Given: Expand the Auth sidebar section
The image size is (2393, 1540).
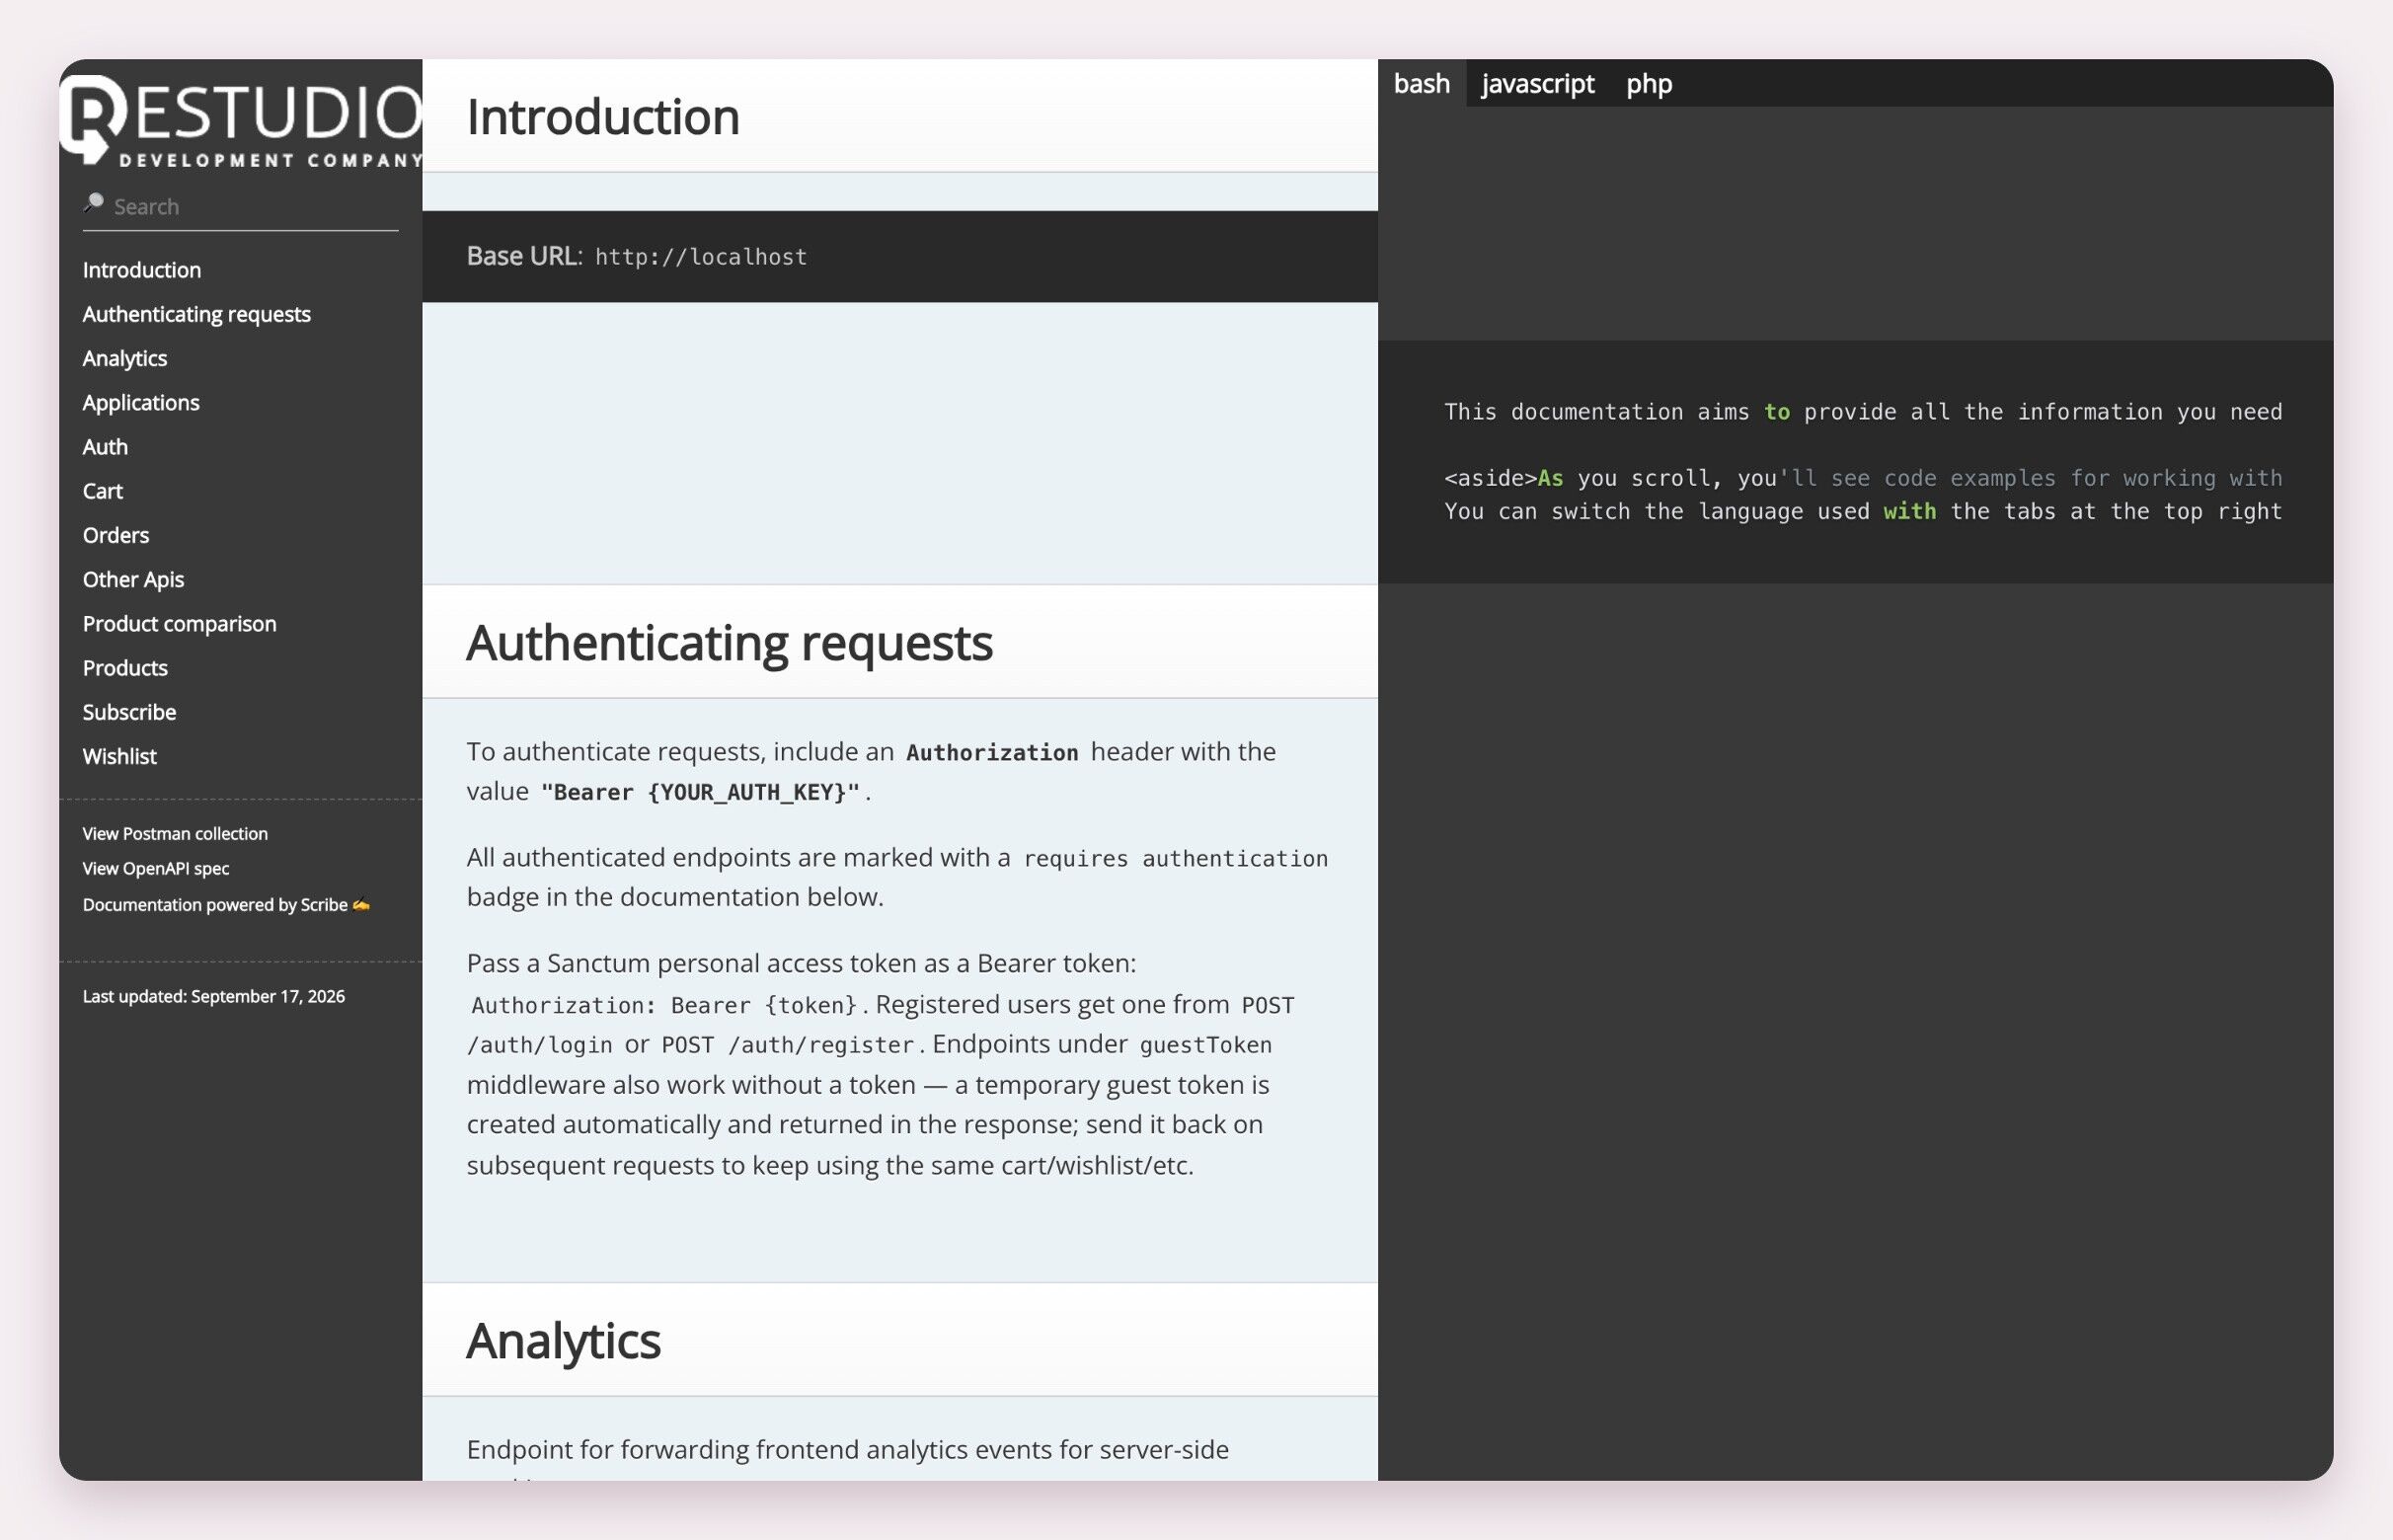Looking at the screenshot, I should [105, 447].
